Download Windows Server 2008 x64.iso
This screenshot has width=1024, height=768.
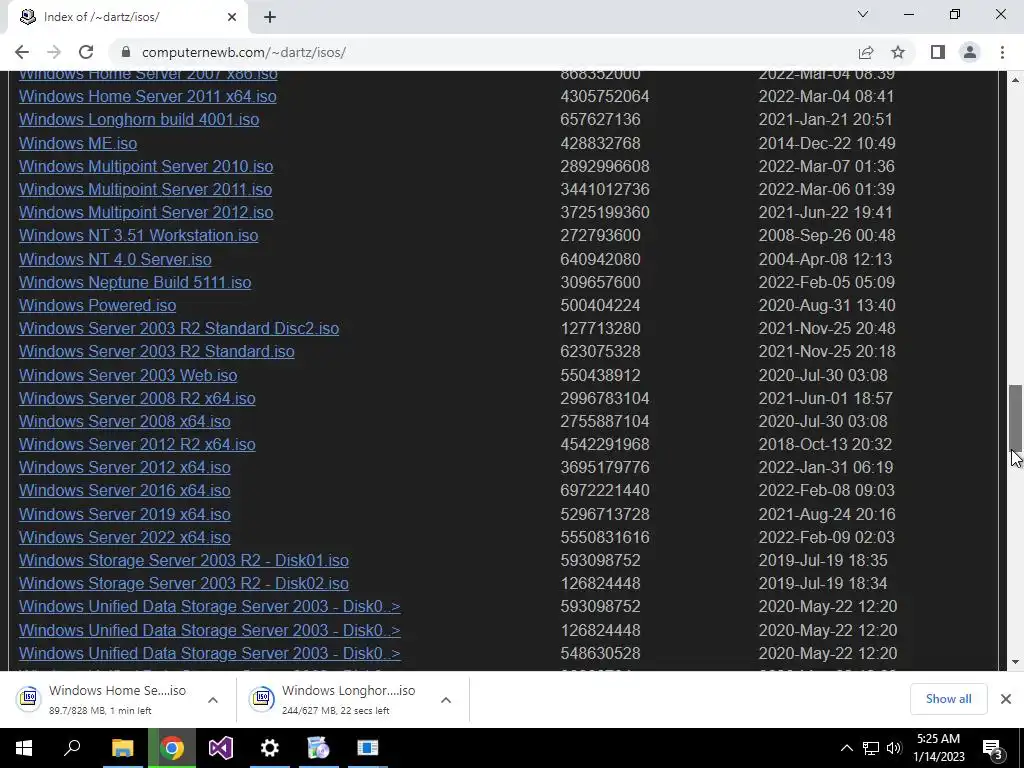pos(125,421)
